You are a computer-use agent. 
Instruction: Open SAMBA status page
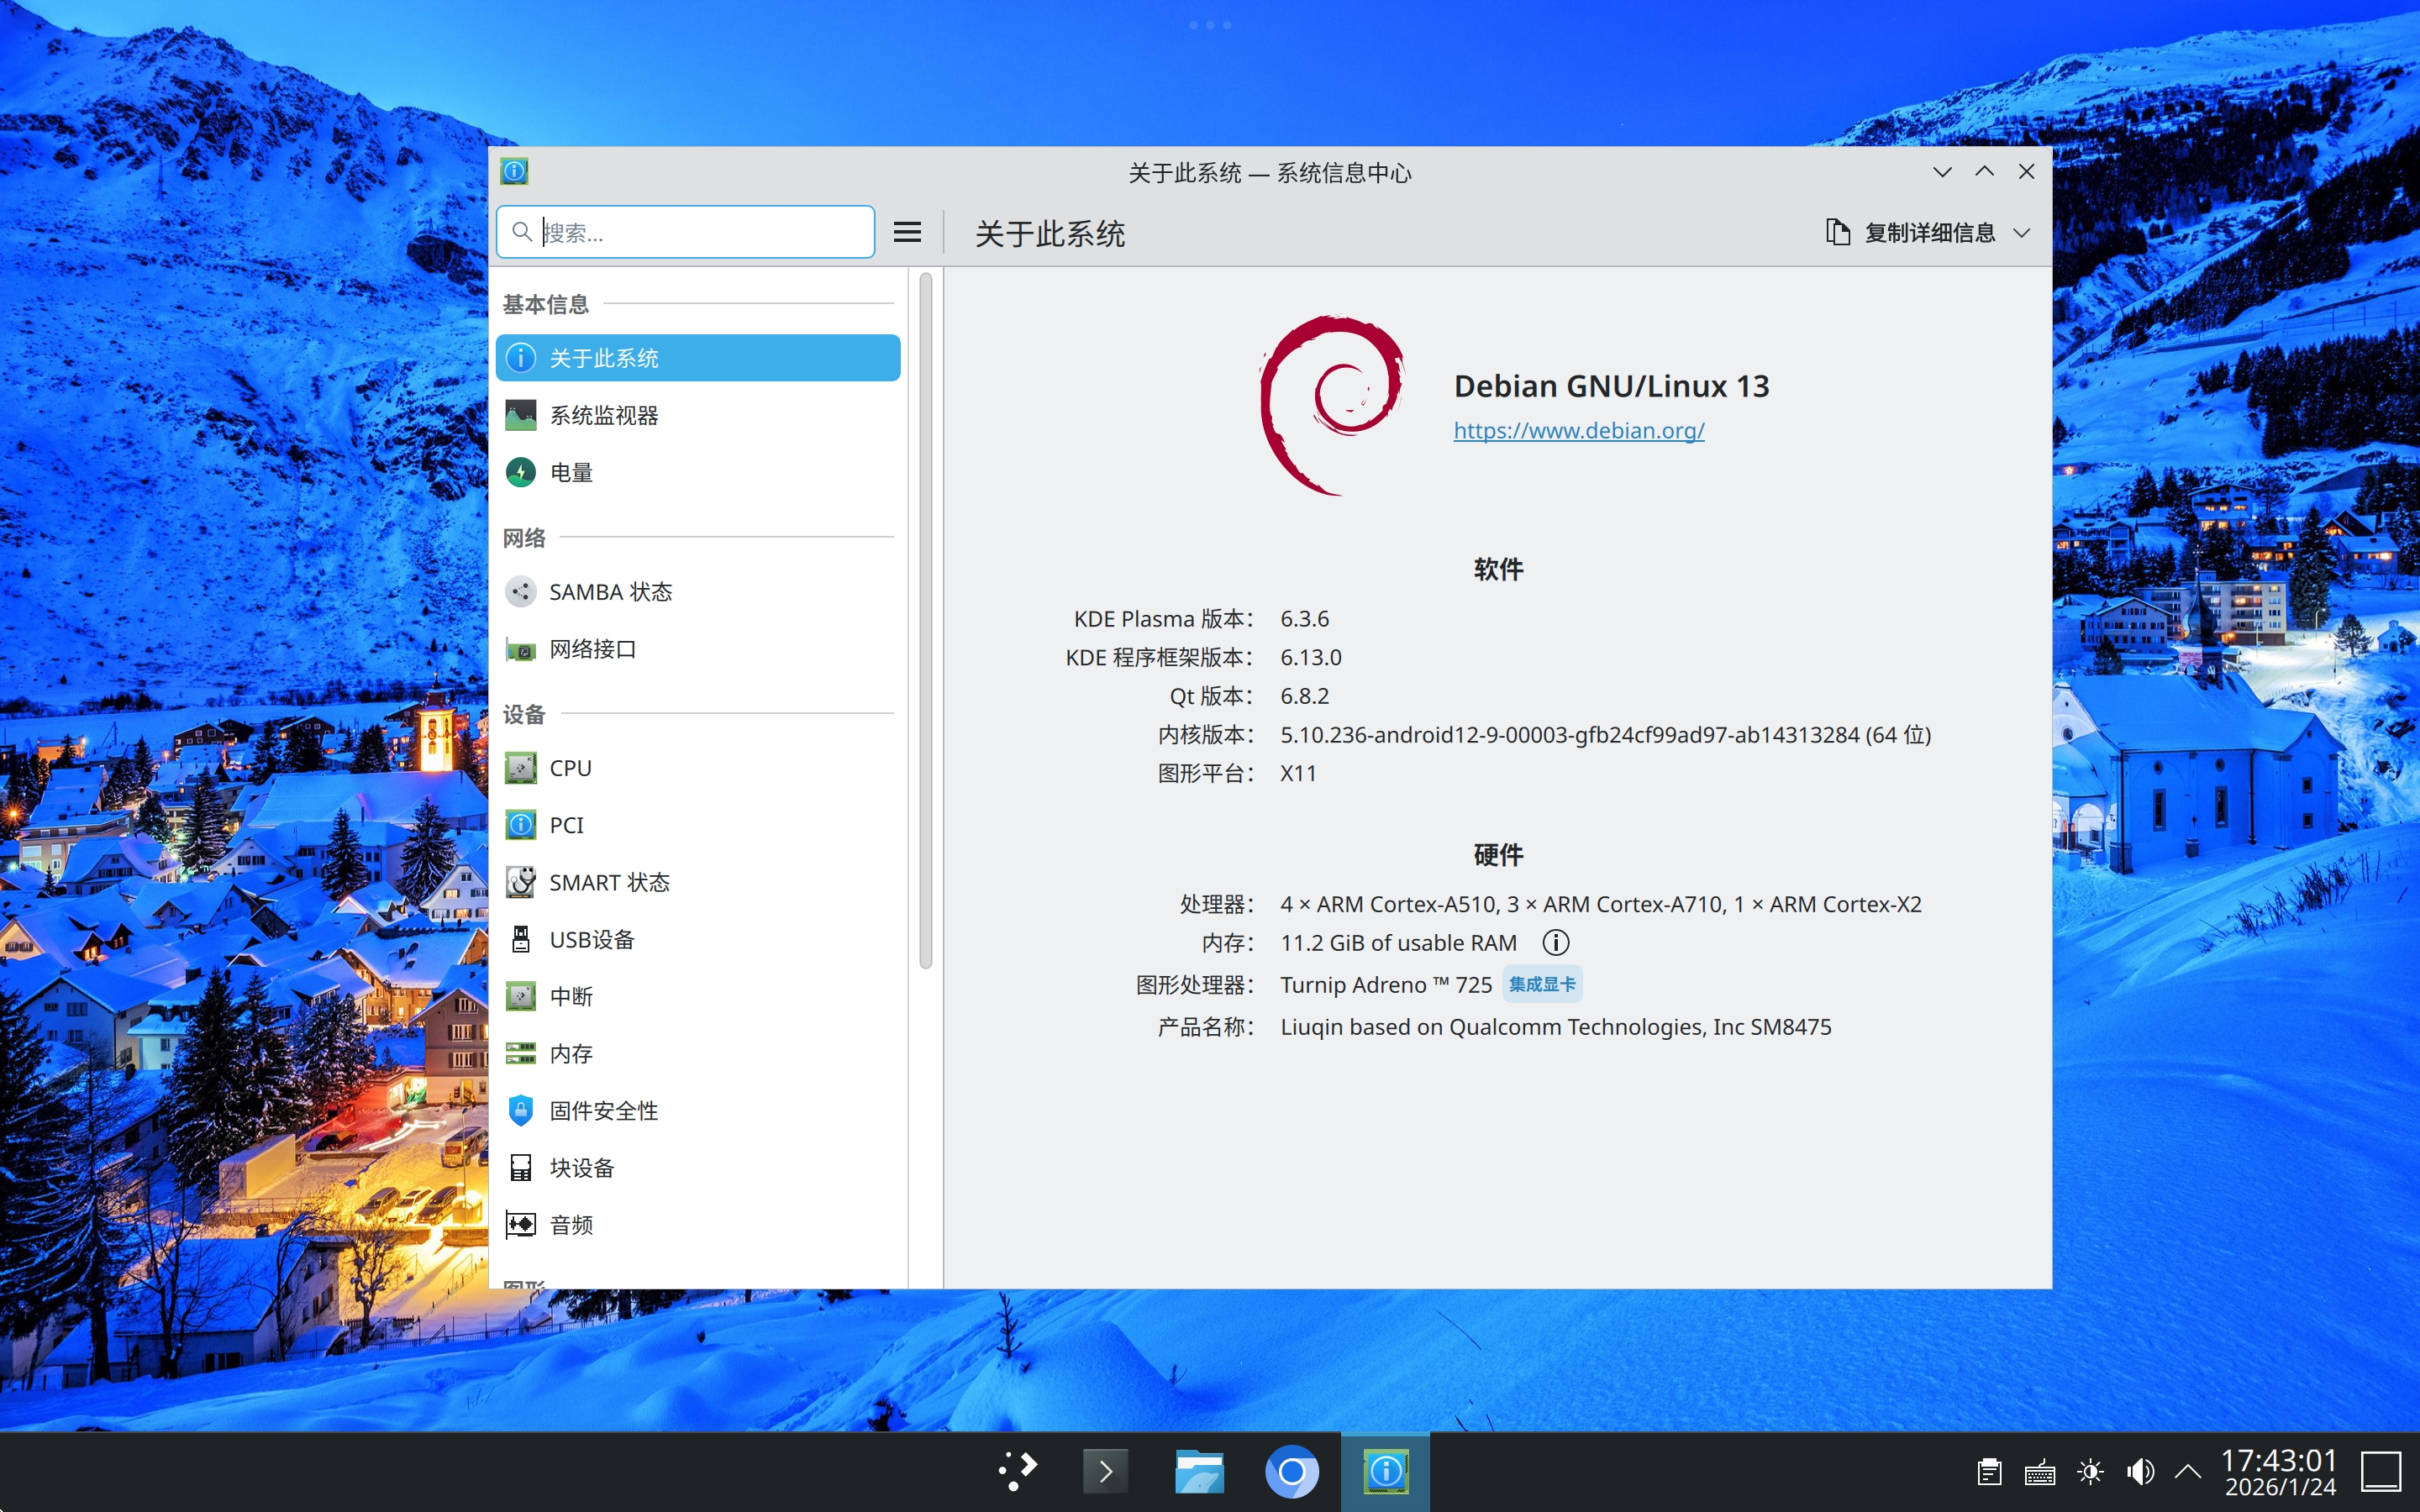pyautogui.click(x=610, y=592)
